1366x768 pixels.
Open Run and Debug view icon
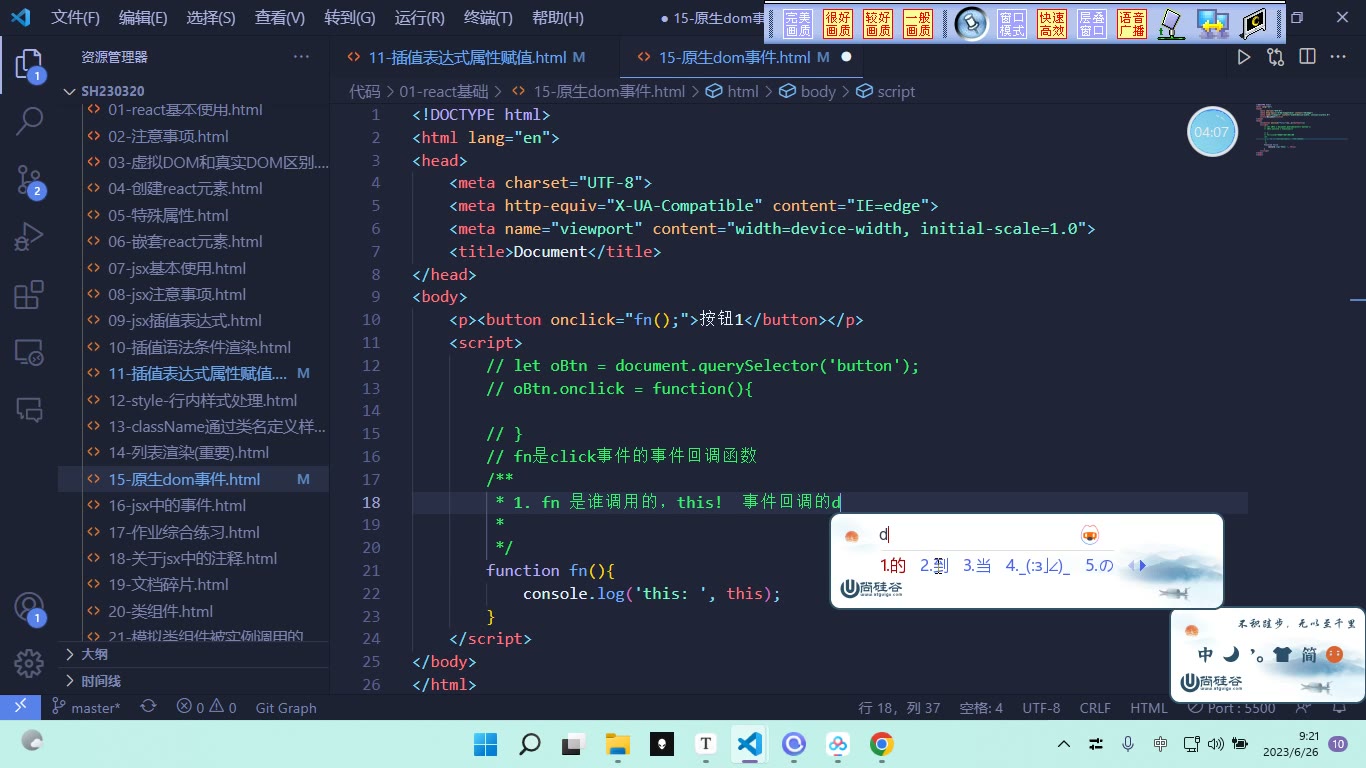click(x=29, y=237)
